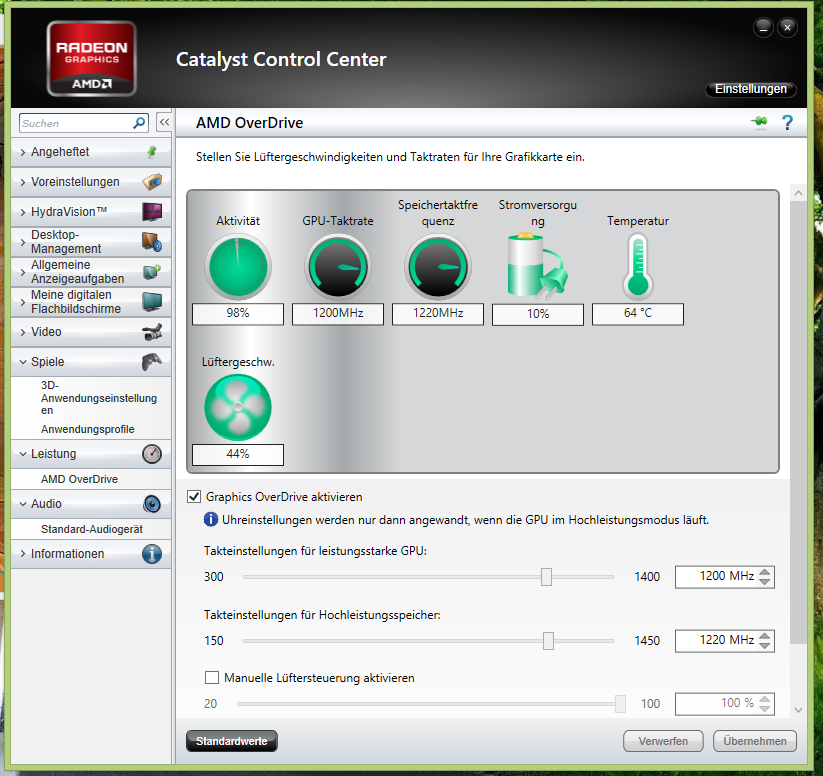Click the Speichertaktfrequenz gauge dial

tap(438, 267)
